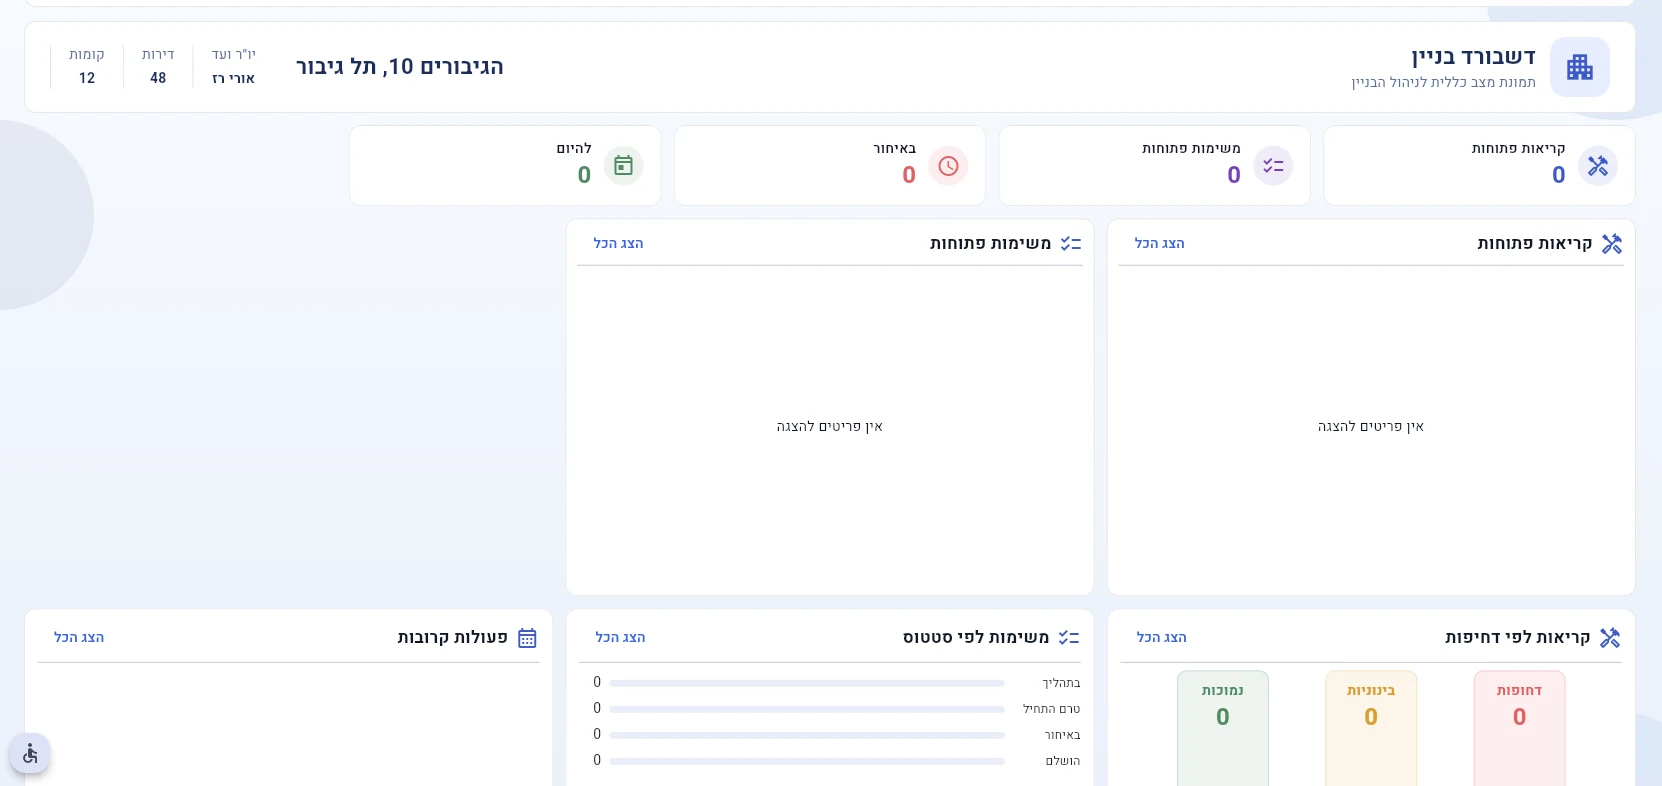Select the orange בינוניות urgency card
1662x786 pixels.
click(x=1371, y=728)
